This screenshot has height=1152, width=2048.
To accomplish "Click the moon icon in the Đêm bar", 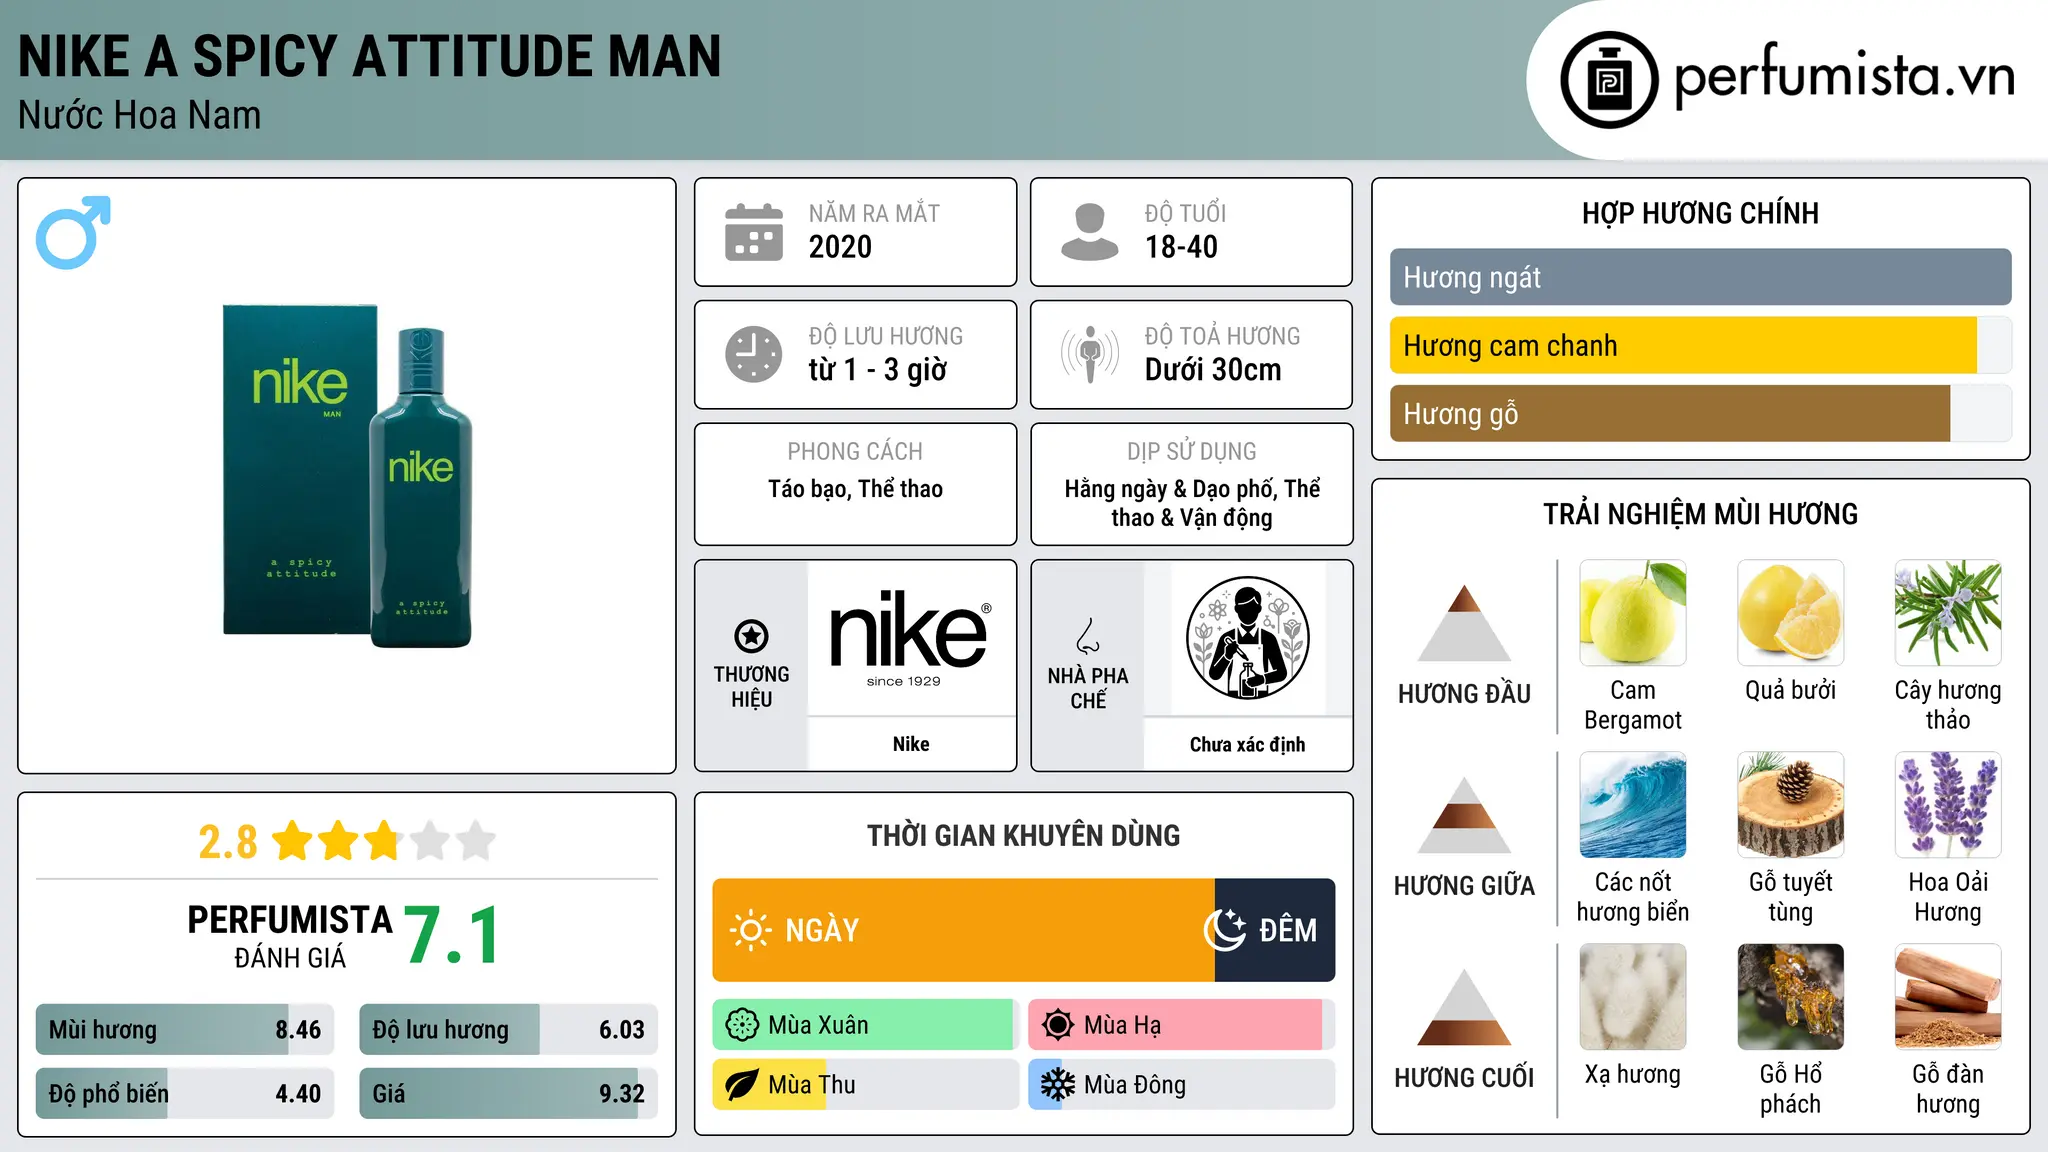I will click(x=1225, y=930).
